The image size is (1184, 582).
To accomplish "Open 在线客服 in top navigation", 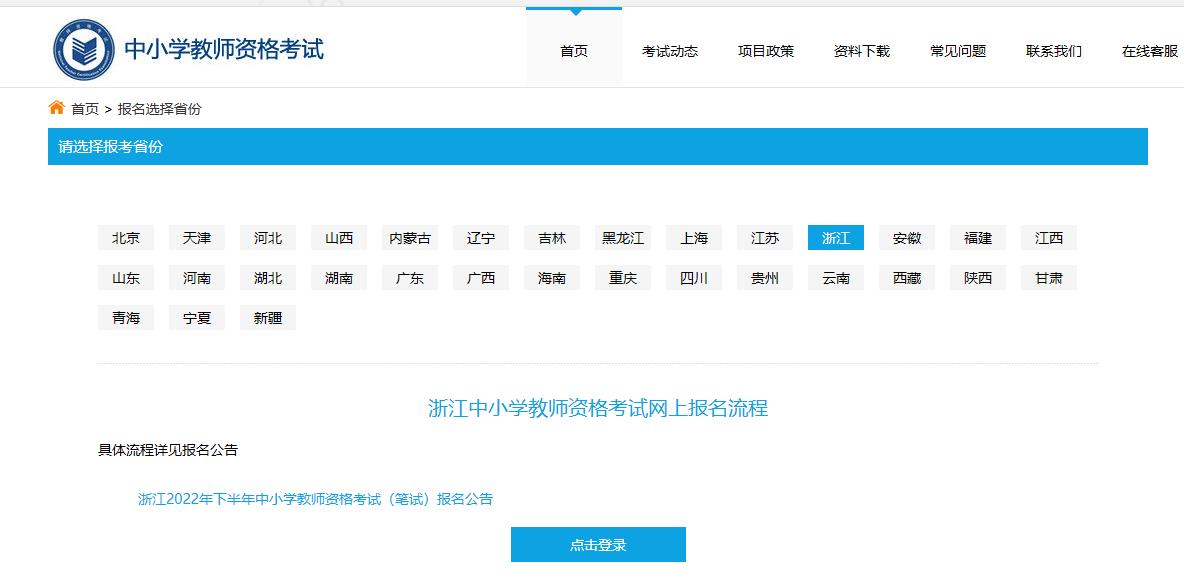I will tap(1150, 51).
